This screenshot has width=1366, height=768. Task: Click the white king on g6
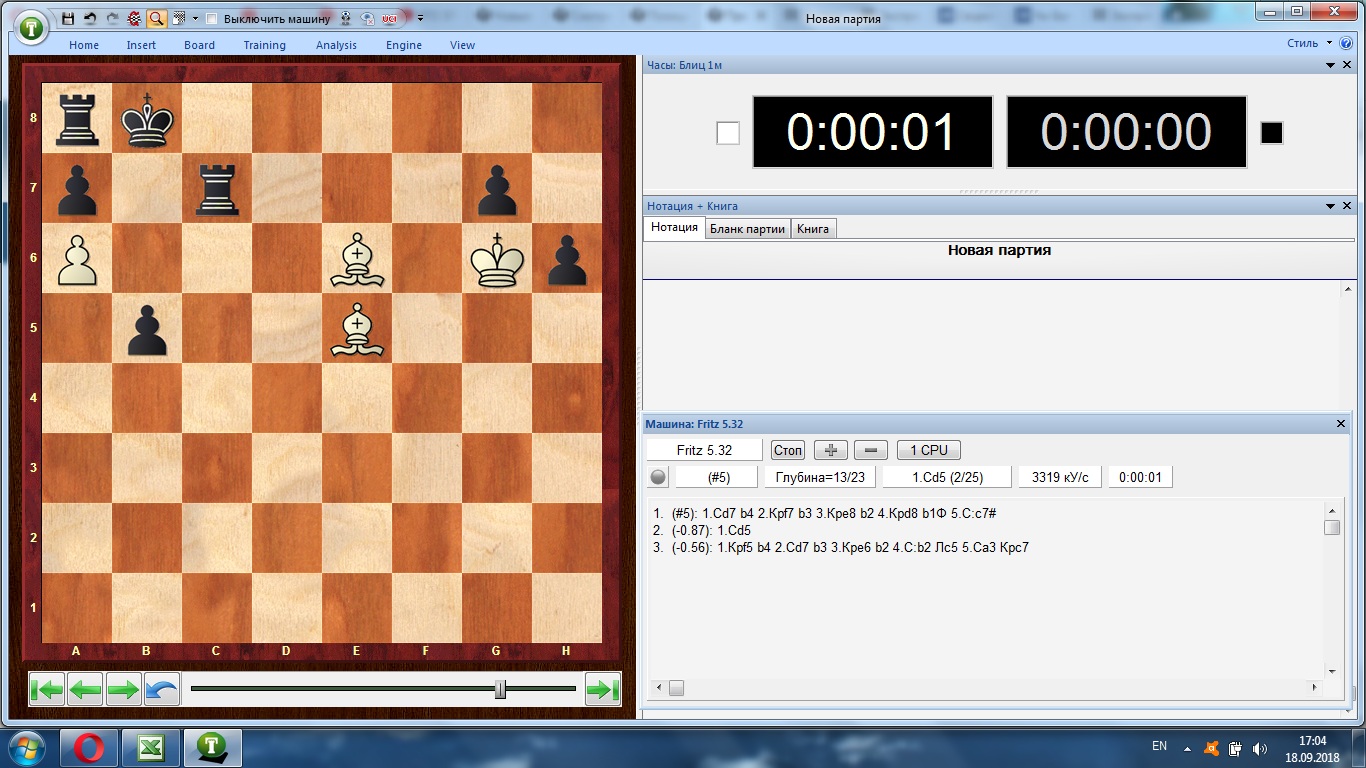click(x=497, y=258)
